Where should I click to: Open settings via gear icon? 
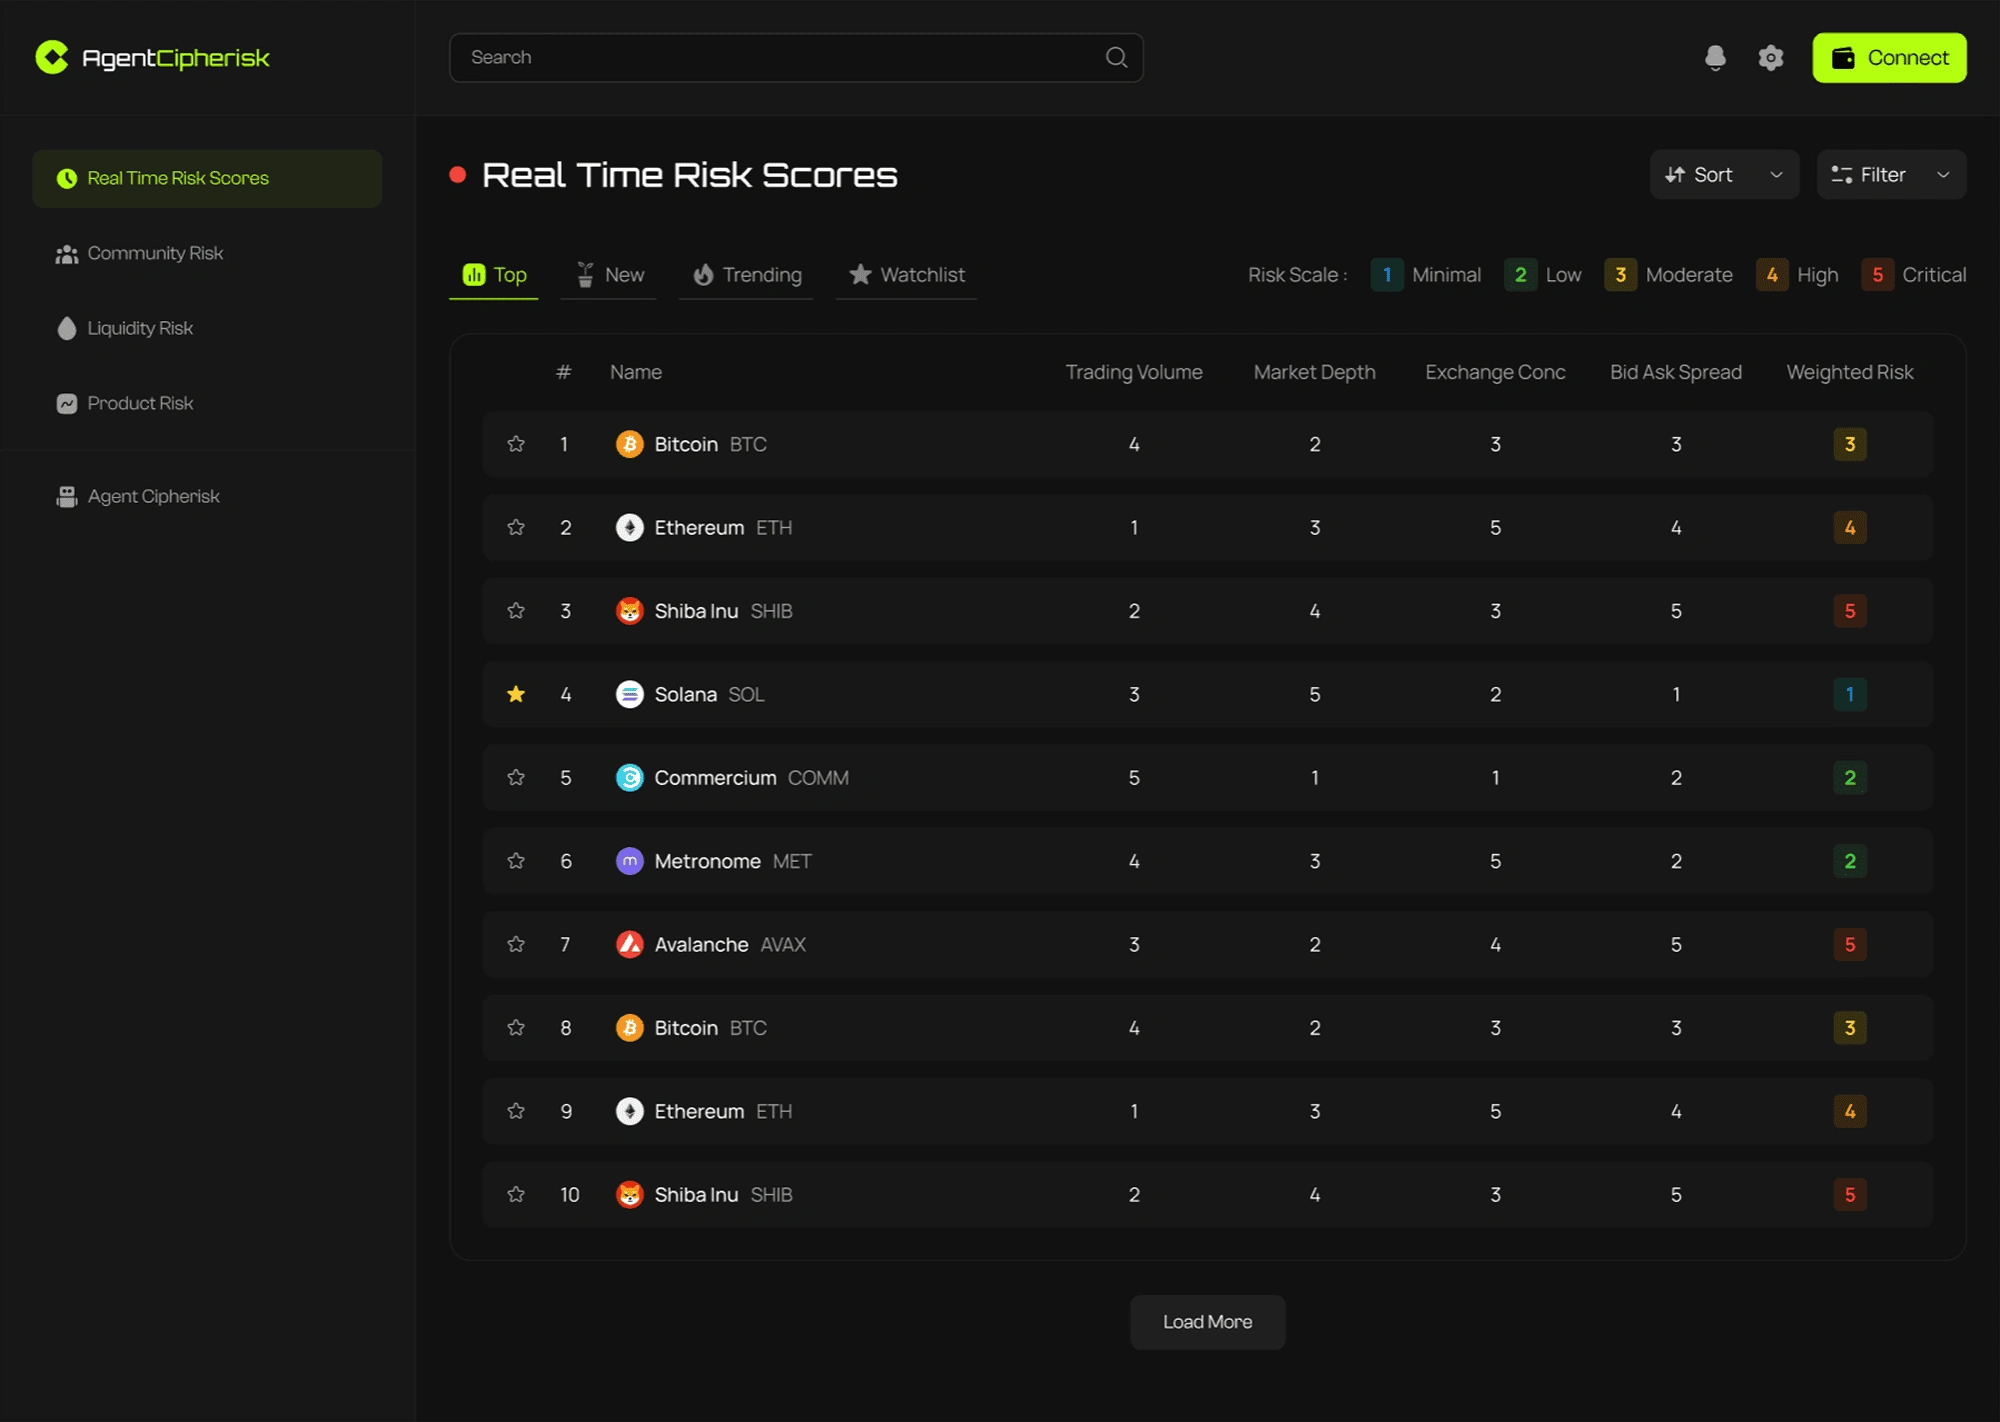pos(1771,58)
